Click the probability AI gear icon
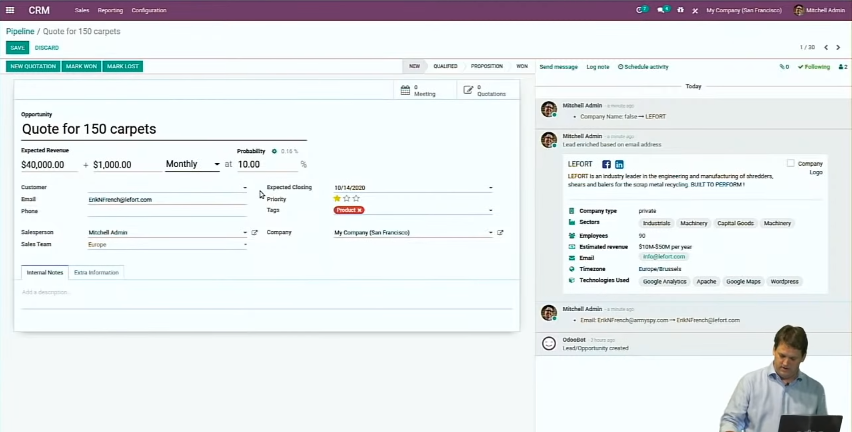Screen dimensions: 852x432 274,151
